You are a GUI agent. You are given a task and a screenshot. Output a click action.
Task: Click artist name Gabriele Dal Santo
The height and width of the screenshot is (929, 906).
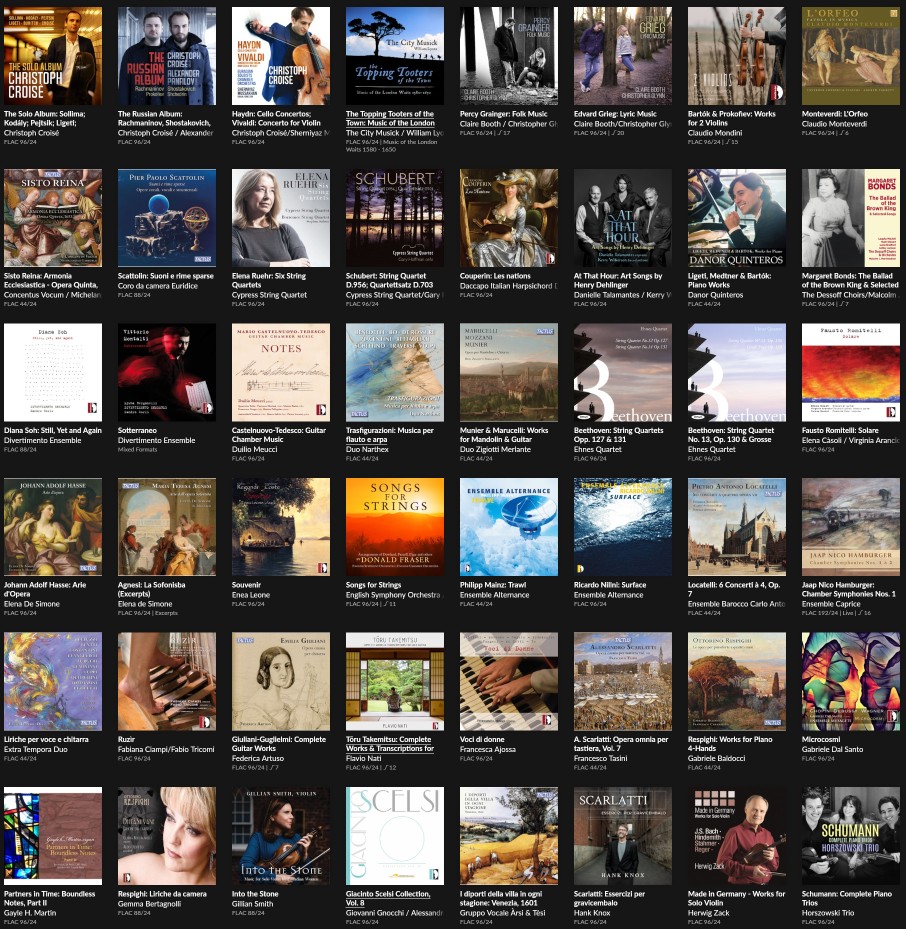tap(833, 749)
